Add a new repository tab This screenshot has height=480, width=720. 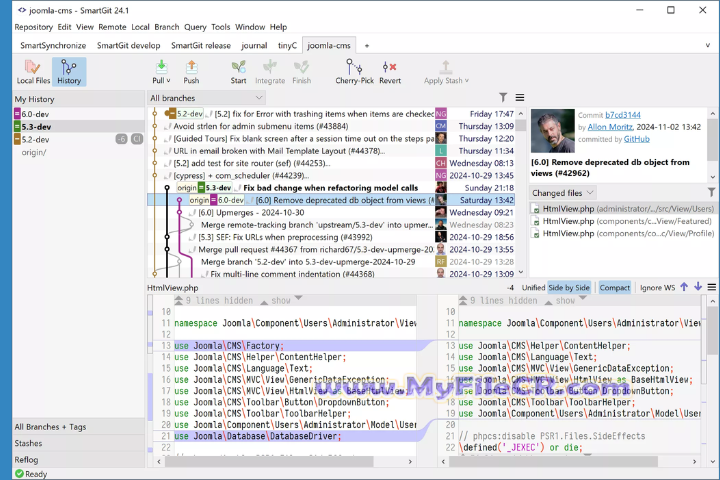pos(366,45)
